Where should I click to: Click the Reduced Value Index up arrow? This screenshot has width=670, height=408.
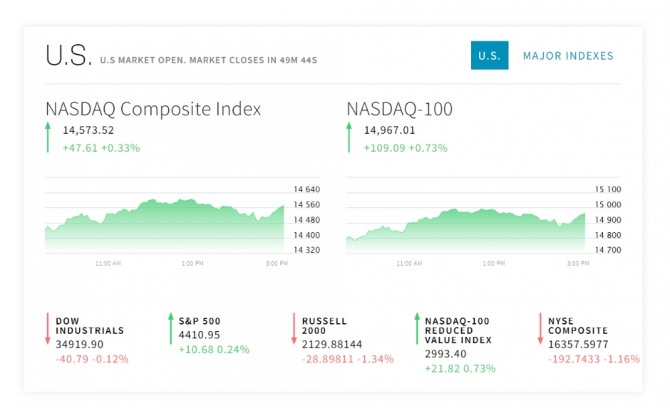click(417, 329)
